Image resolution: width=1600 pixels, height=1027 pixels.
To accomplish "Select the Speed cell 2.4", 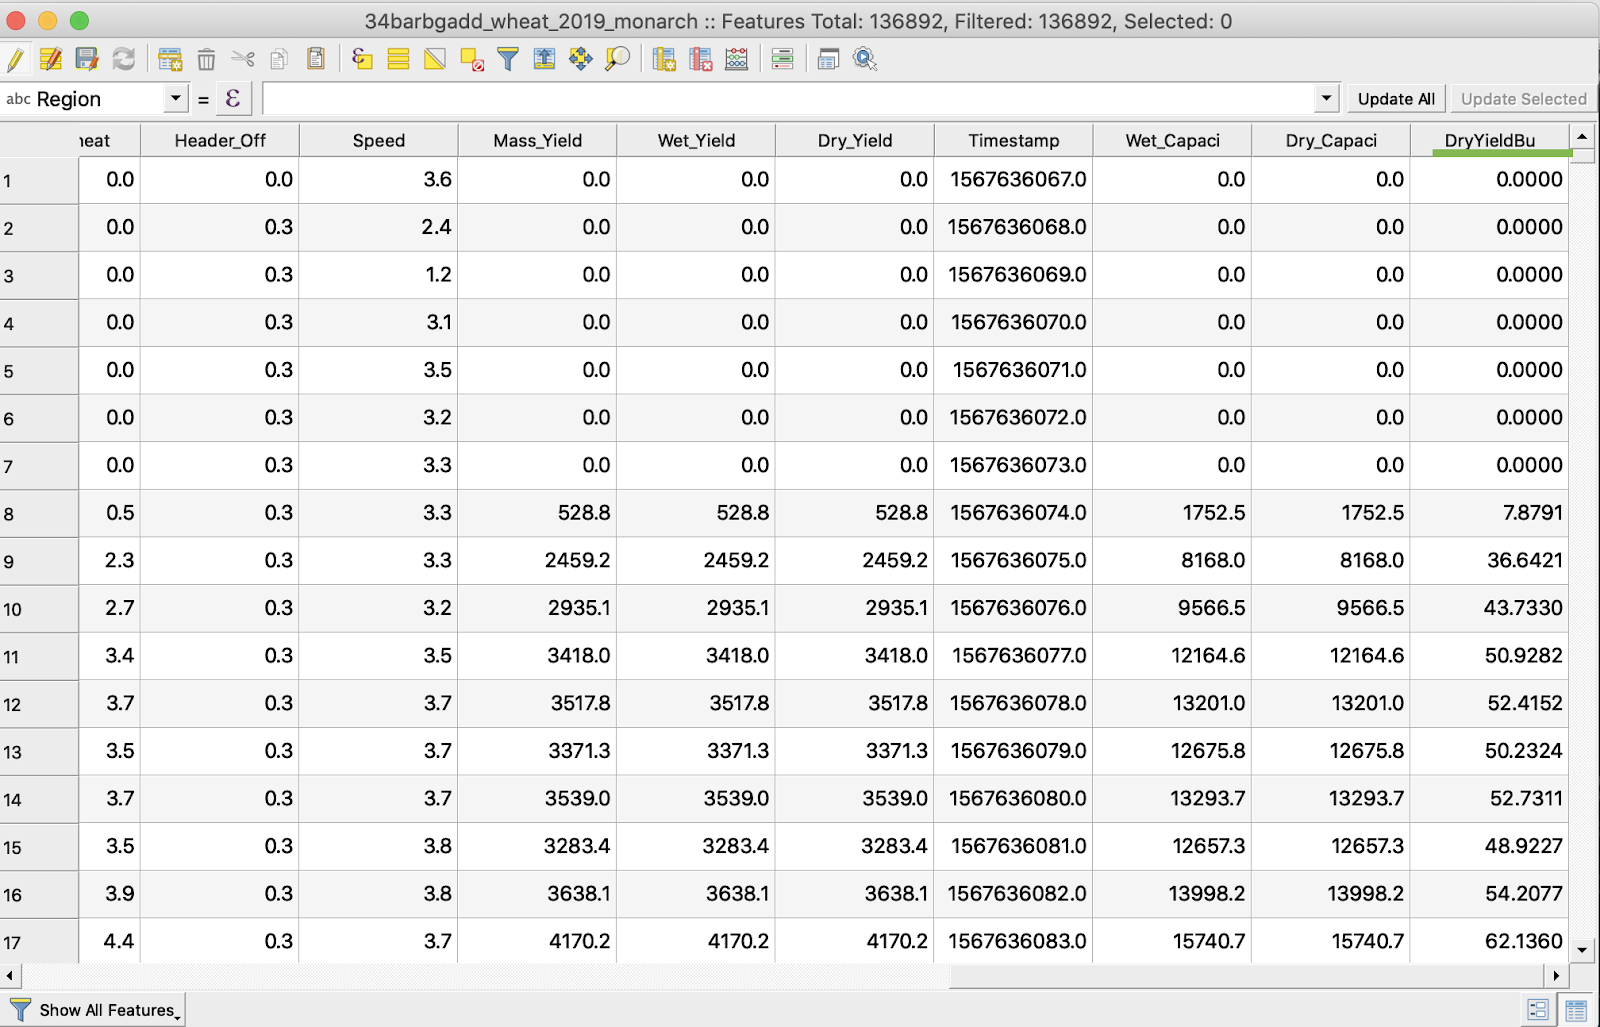I will pyautogui.click(x=379, y=227).
